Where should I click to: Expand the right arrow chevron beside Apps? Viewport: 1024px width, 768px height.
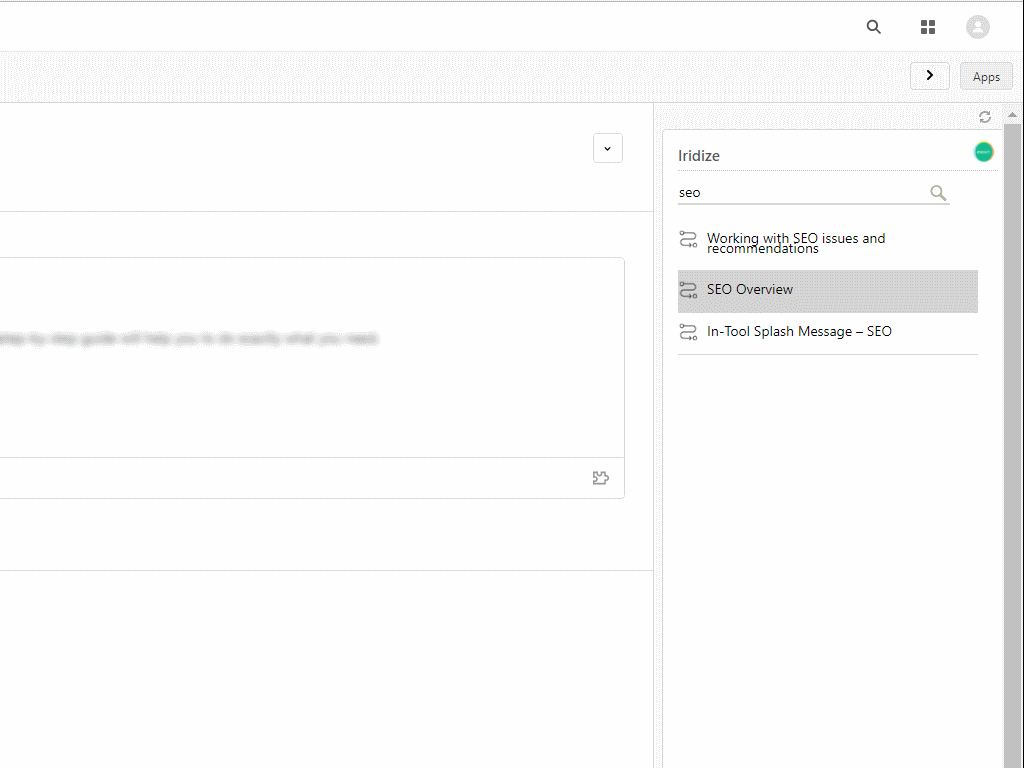(x=930, y=76)
